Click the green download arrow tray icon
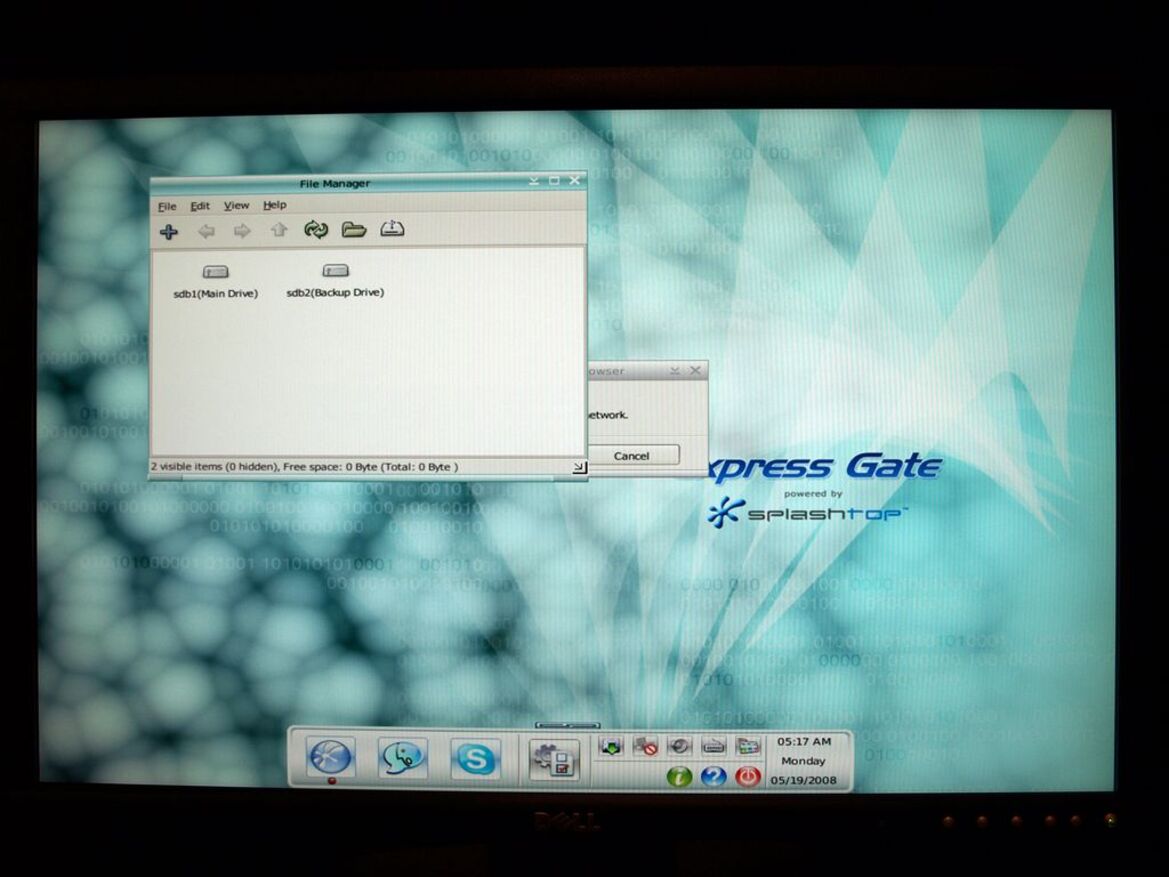This screenshot has width=1169, height=877. (x=611, y=746)
